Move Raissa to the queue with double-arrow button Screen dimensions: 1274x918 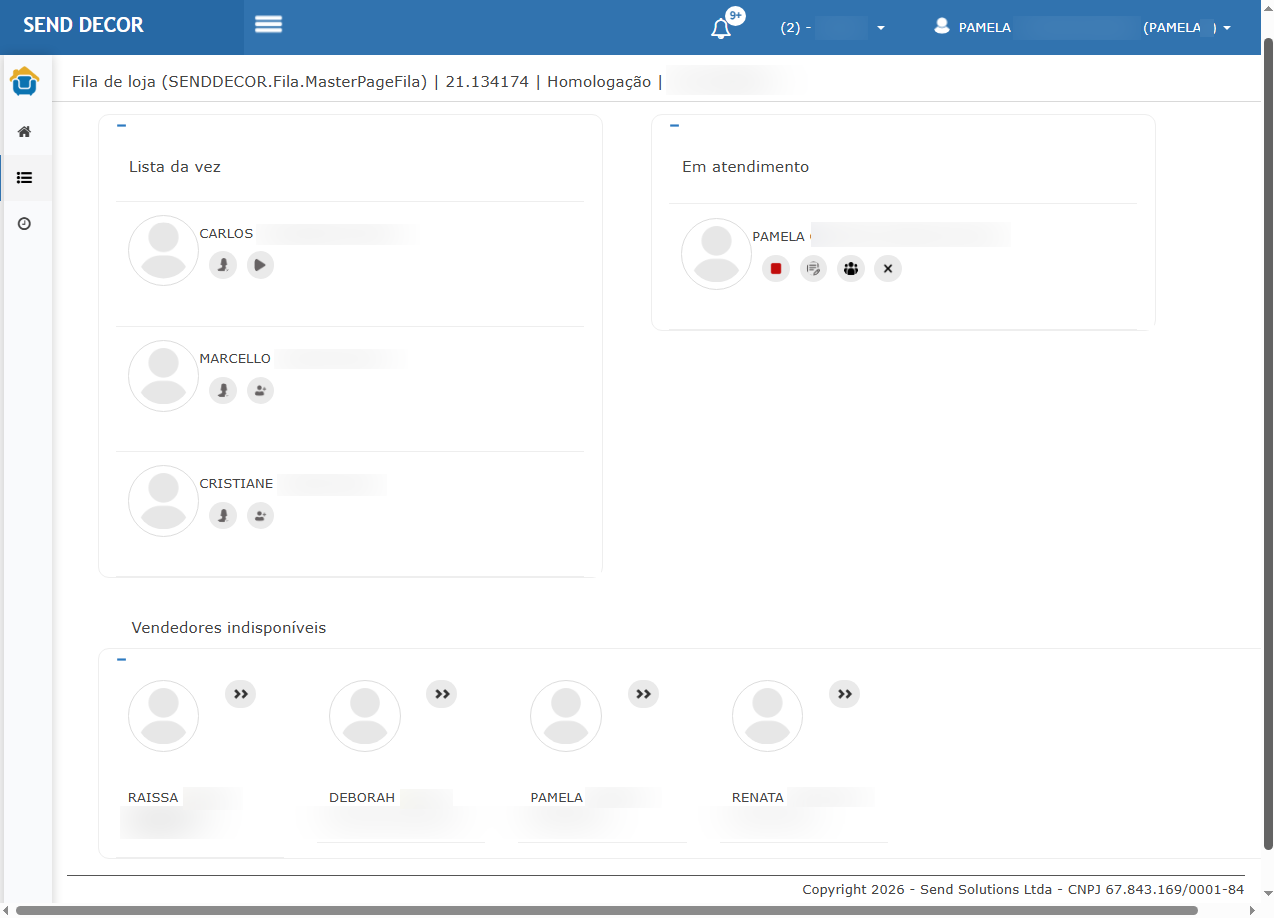[240, 693]
